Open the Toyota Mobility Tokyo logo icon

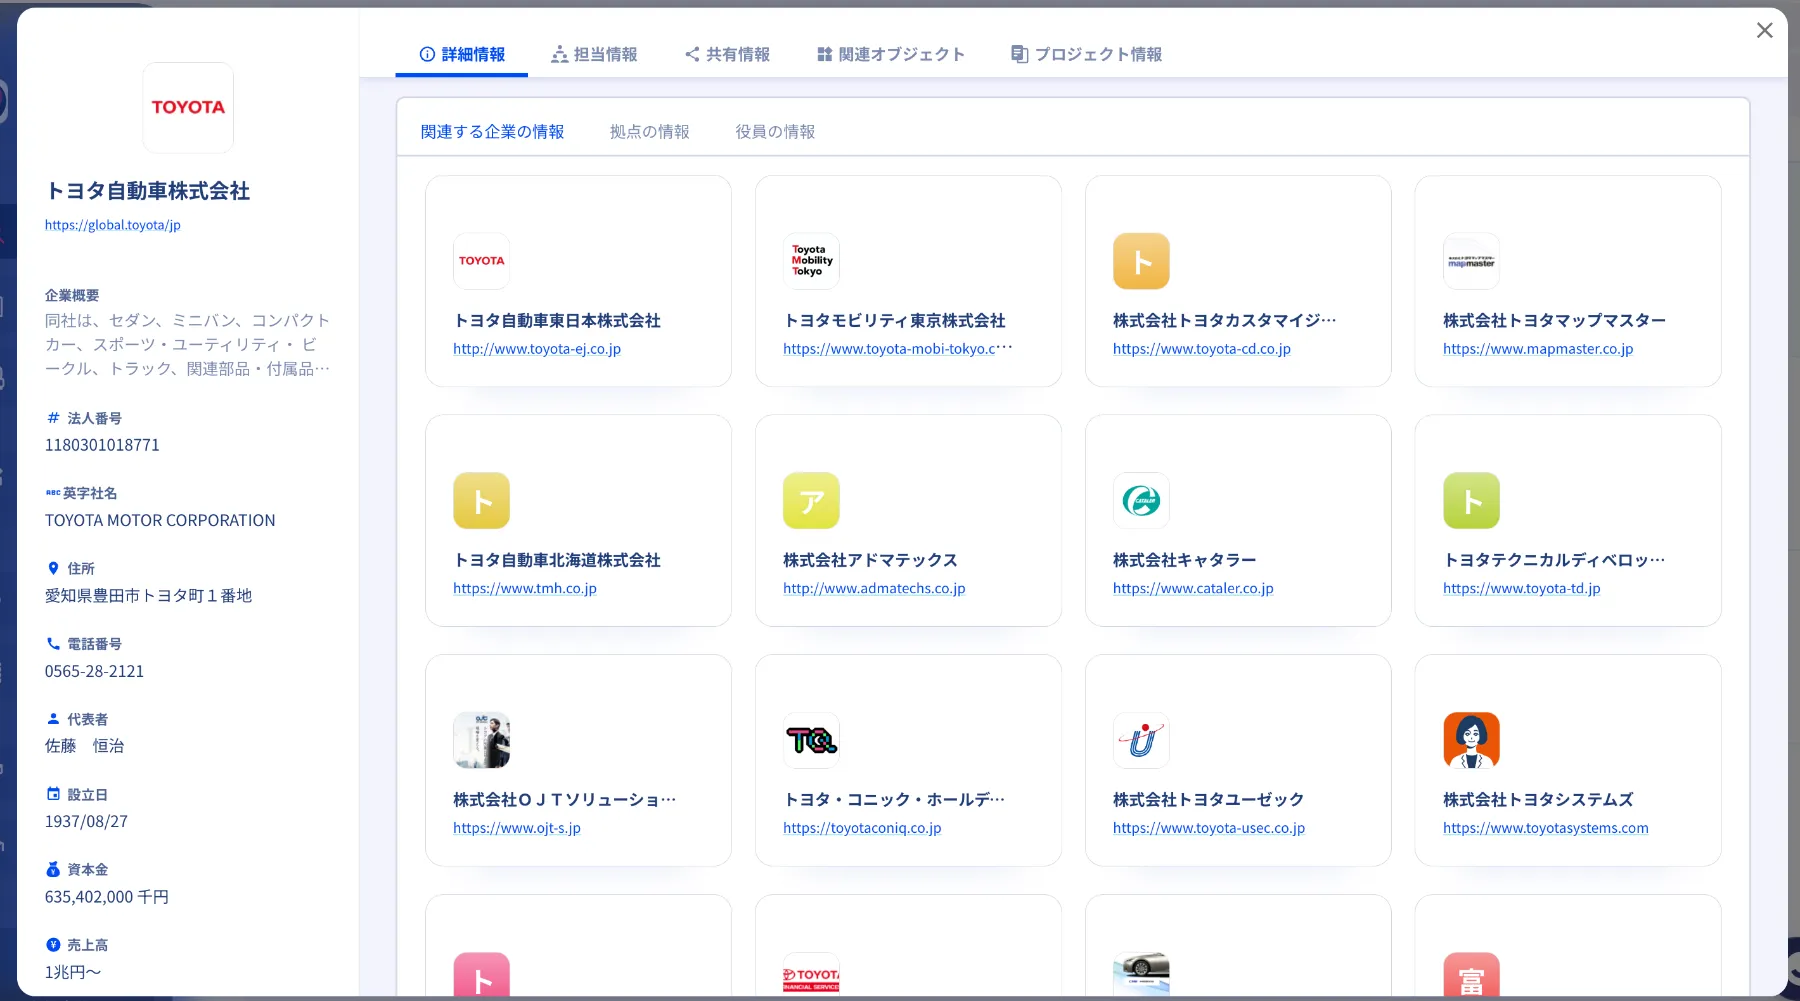tap(811, 261)
